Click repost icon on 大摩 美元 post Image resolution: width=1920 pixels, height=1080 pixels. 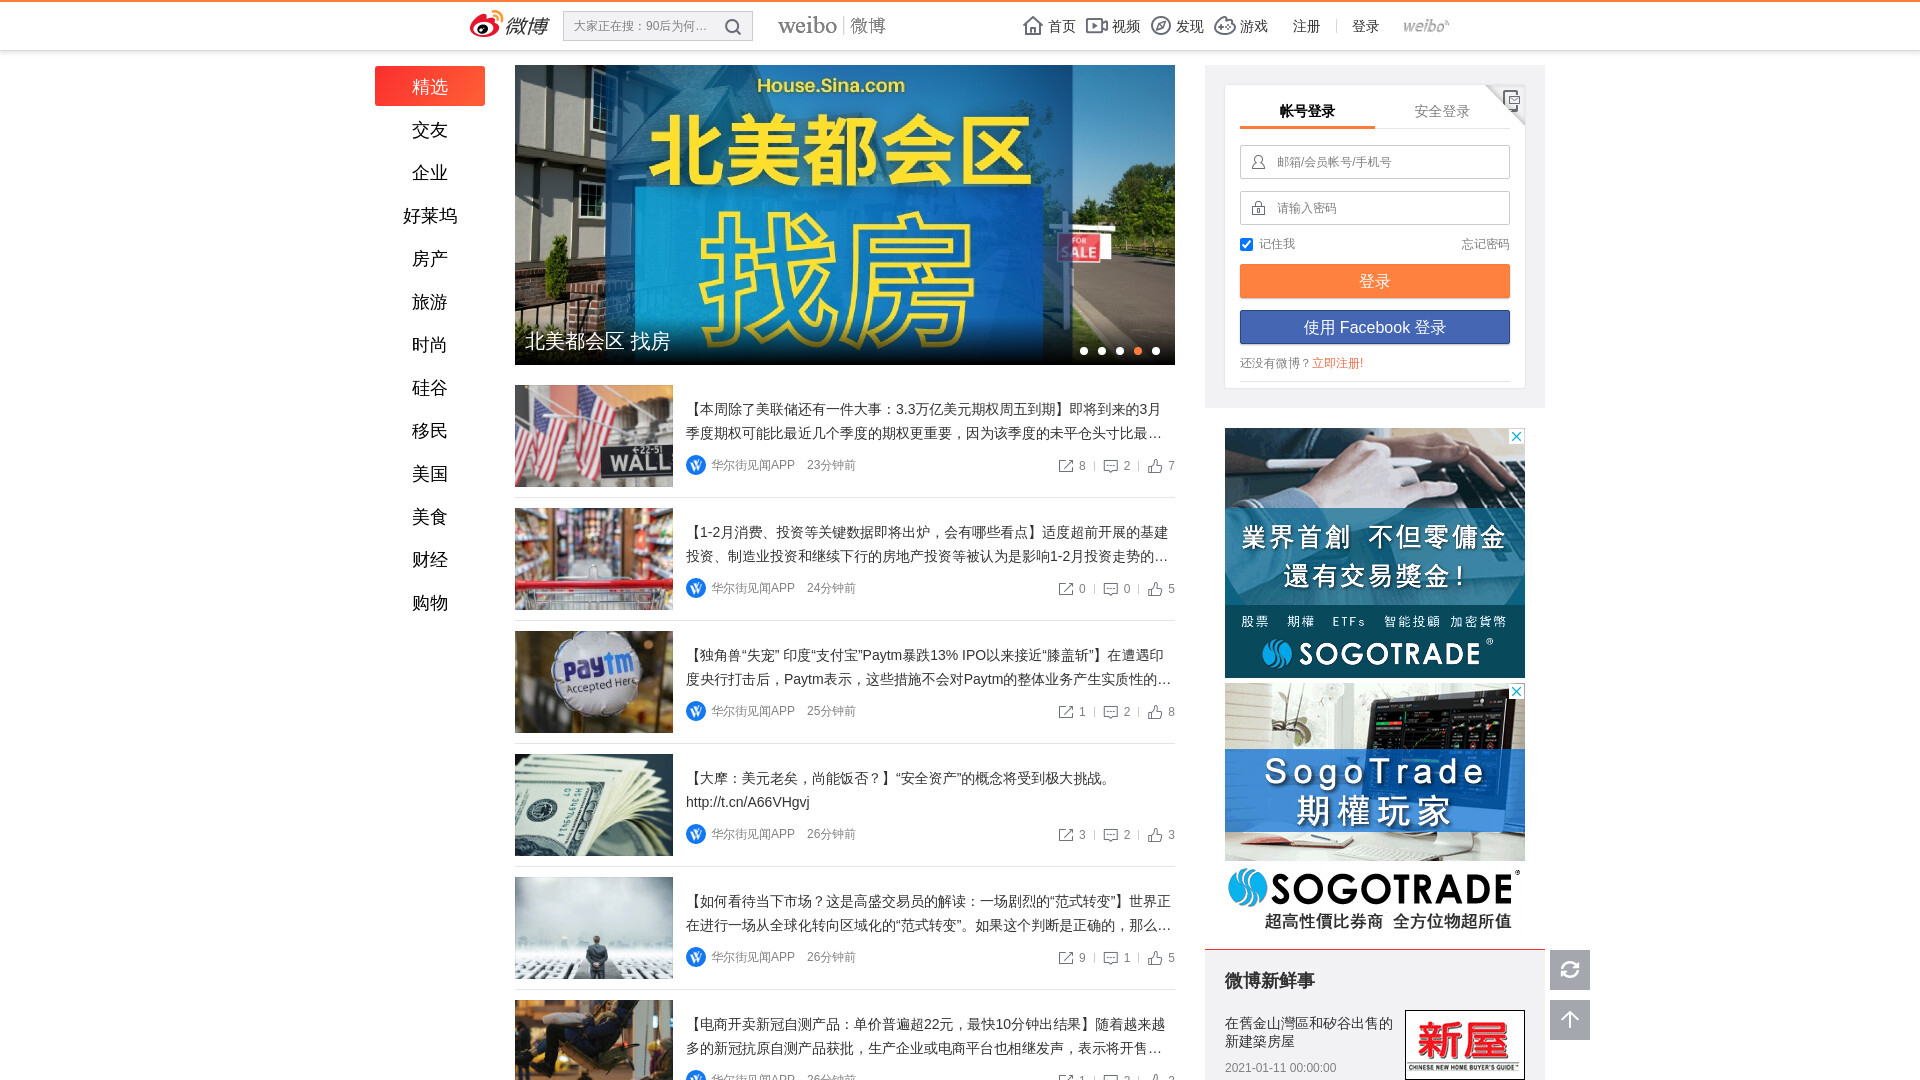[x=1066, y=835]
